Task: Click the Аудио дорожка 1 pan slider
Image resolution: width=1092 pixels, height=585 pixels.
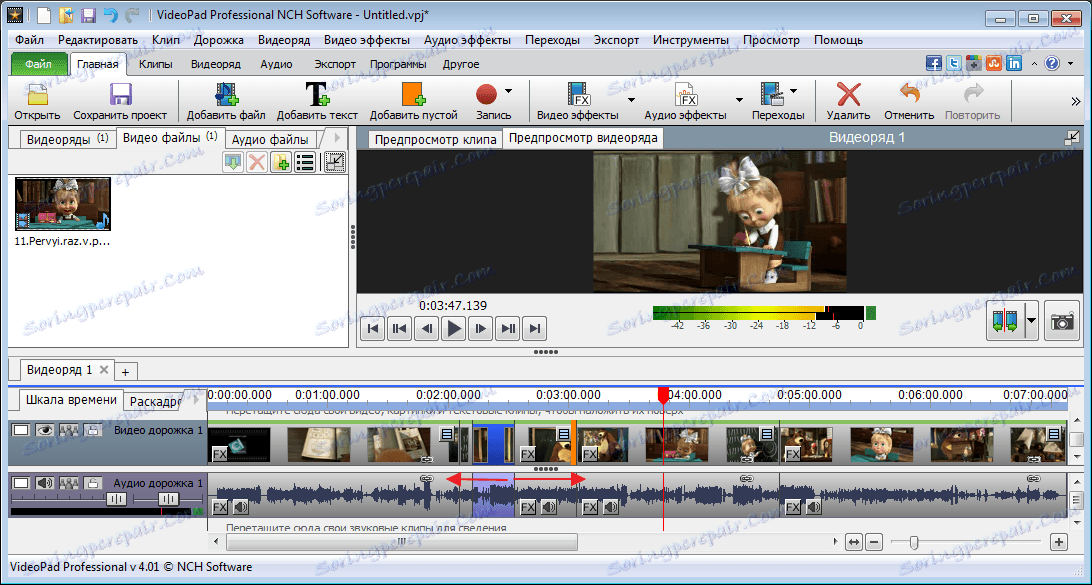Action: [x=167, y=499]
